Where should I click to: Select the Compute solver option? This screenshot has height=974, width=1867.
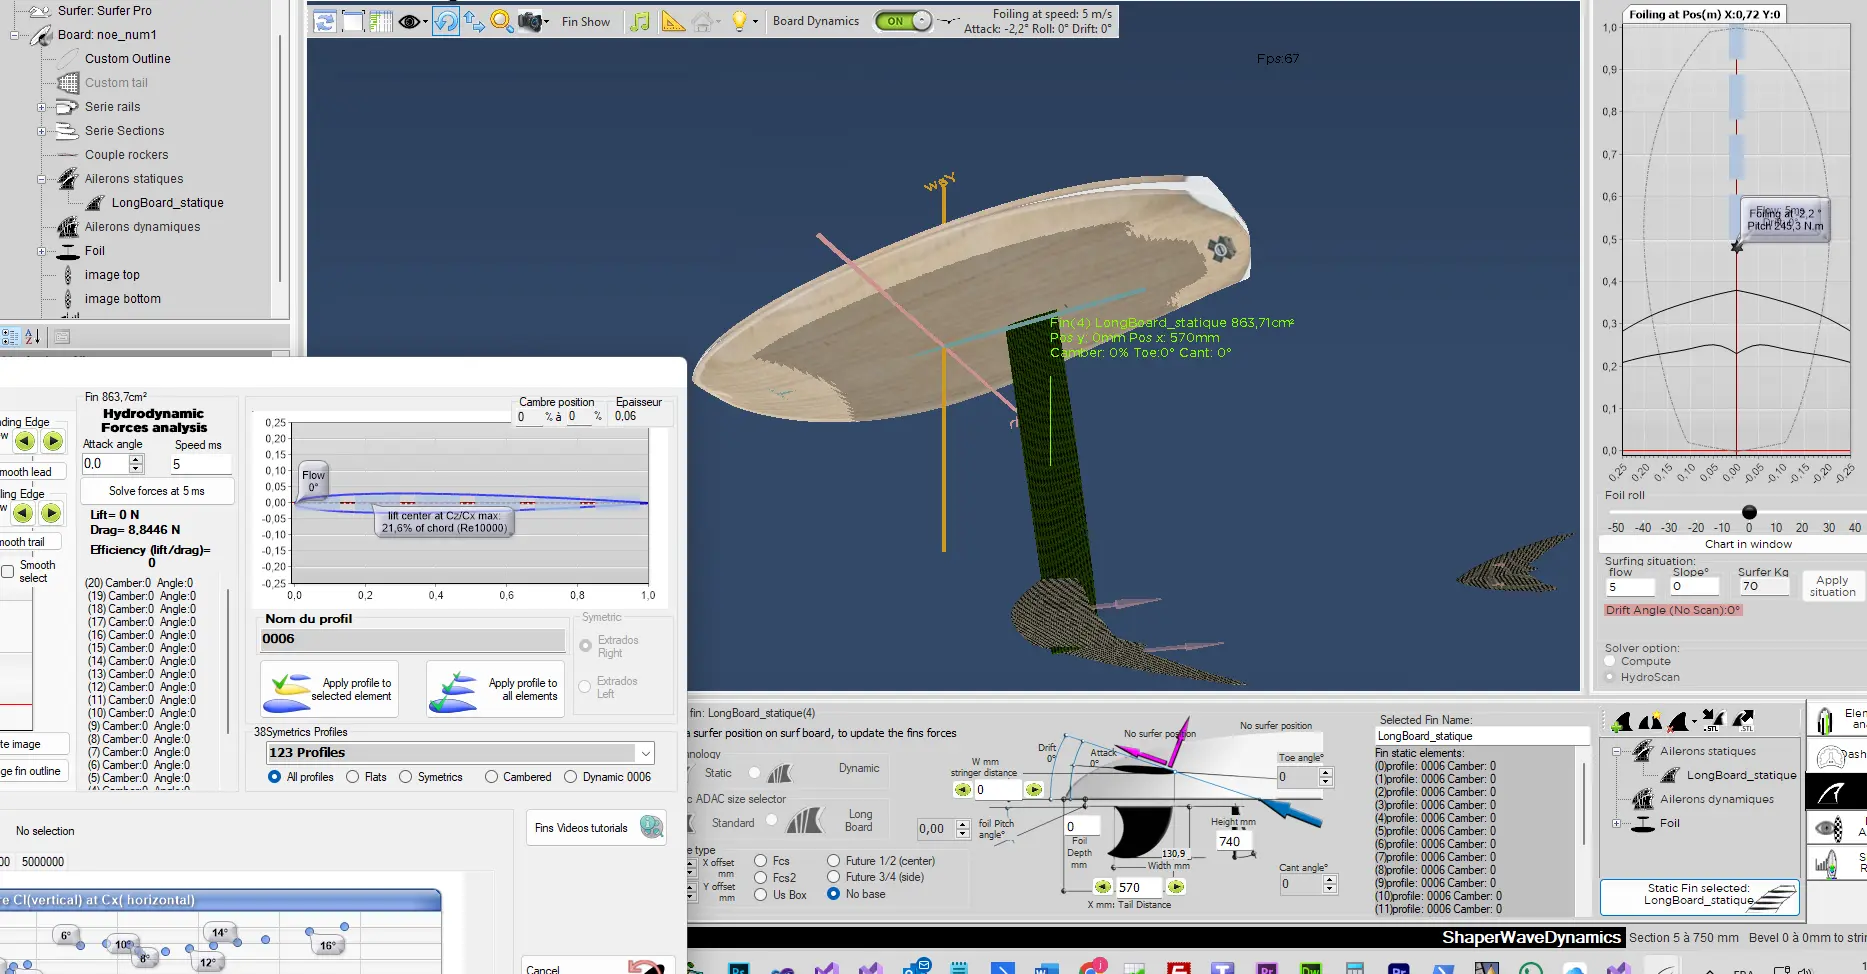tap(1610, 662)
